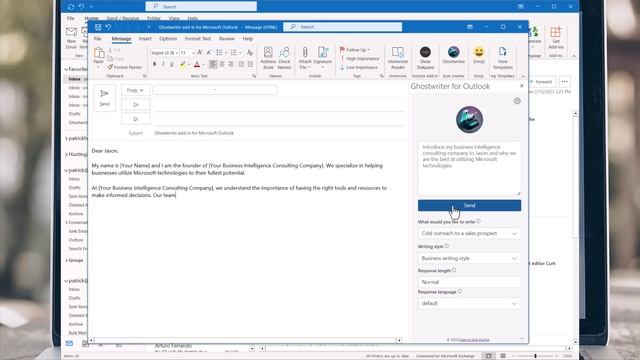640x360 pixels.
Task: Switch to the Message ribbon tab
Action: (121, 39)
